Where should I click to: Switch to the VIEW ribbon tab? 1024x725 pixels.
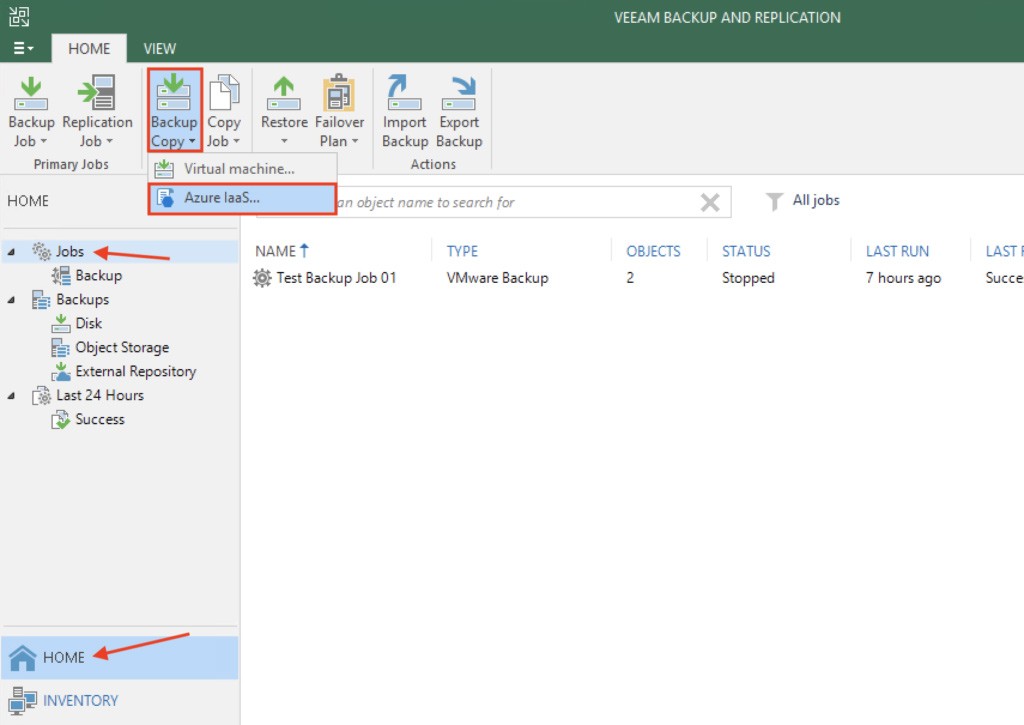tap(159, 48)
